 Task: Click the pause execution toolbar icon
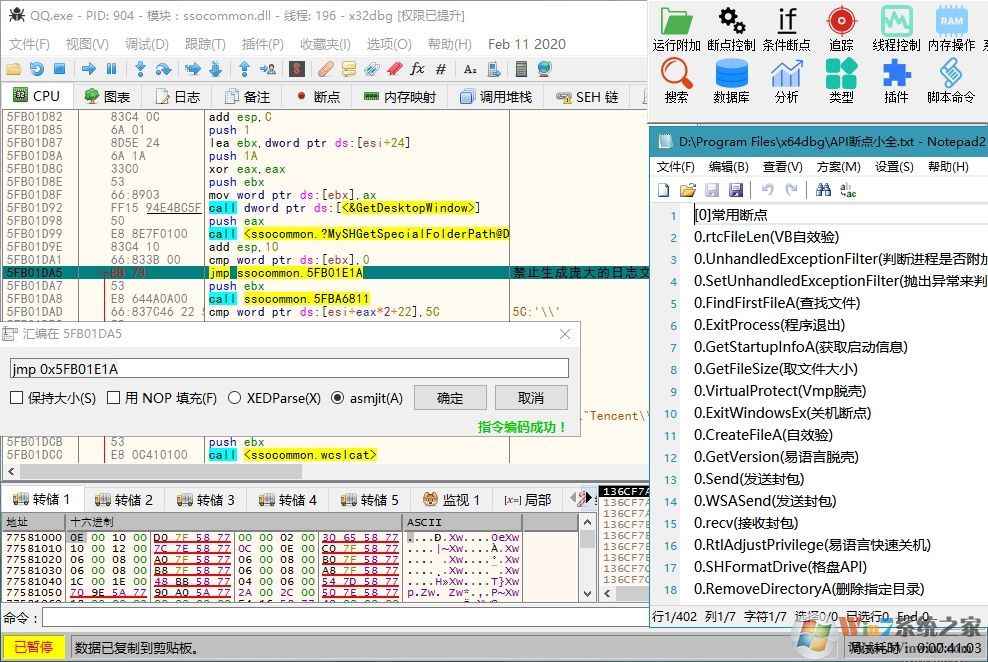111,69
